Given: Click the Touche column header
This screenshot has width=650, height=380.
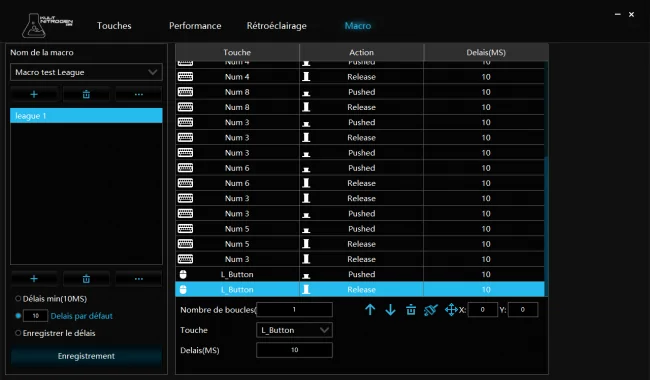Looking at the screenshot, I should click(237, 52).
